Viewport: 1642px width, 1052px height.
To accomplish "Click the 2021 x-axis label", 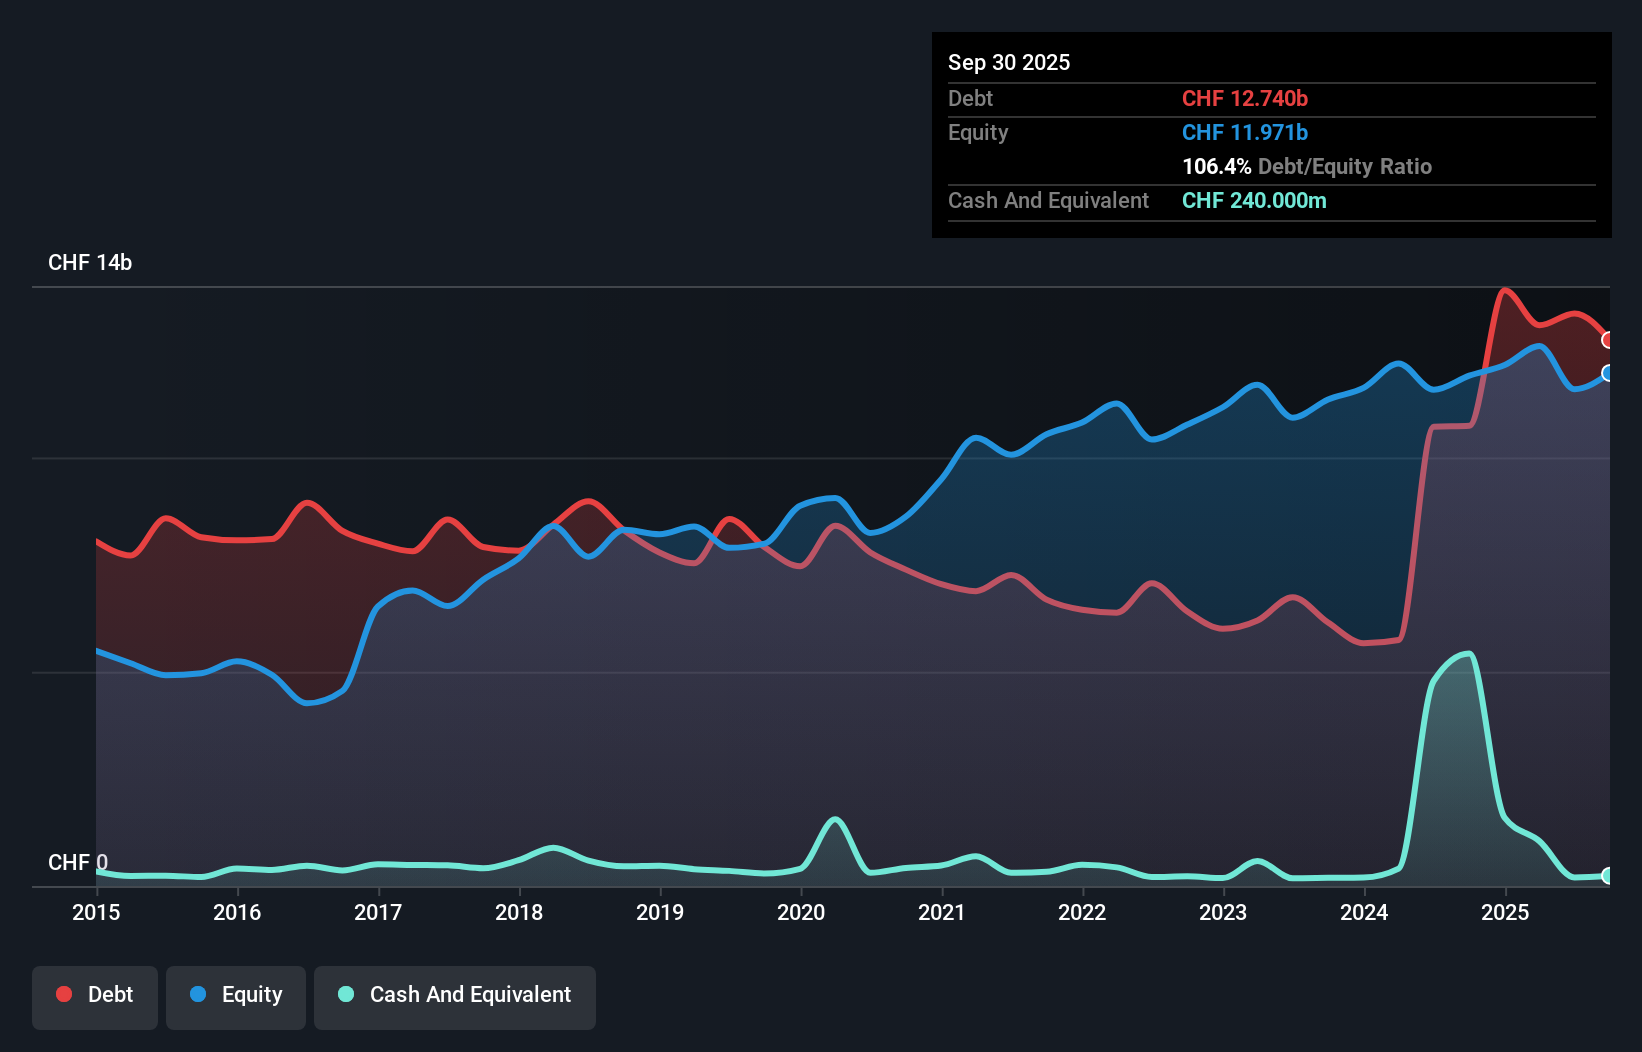I will (x=942, y=912).
